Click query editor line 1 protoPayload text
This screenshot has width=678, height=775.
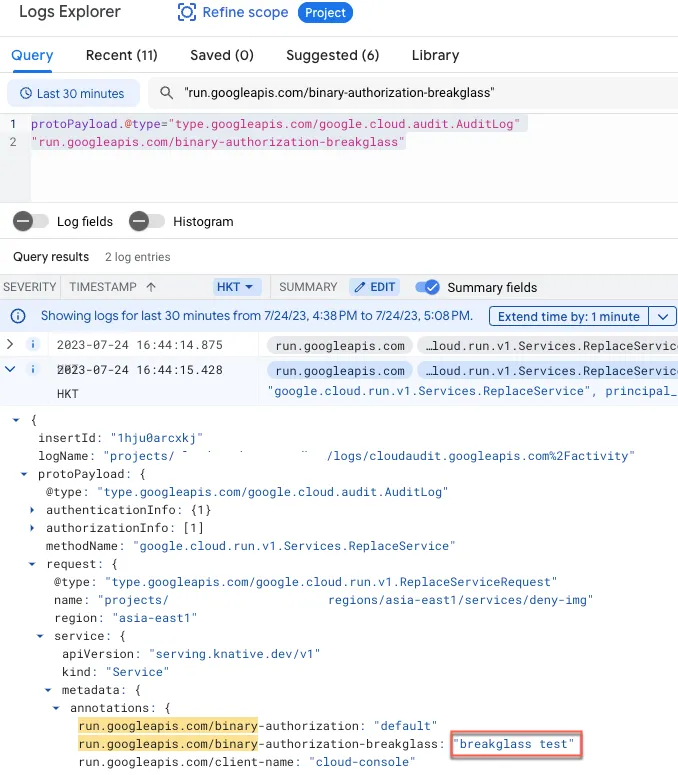(275, 124)
